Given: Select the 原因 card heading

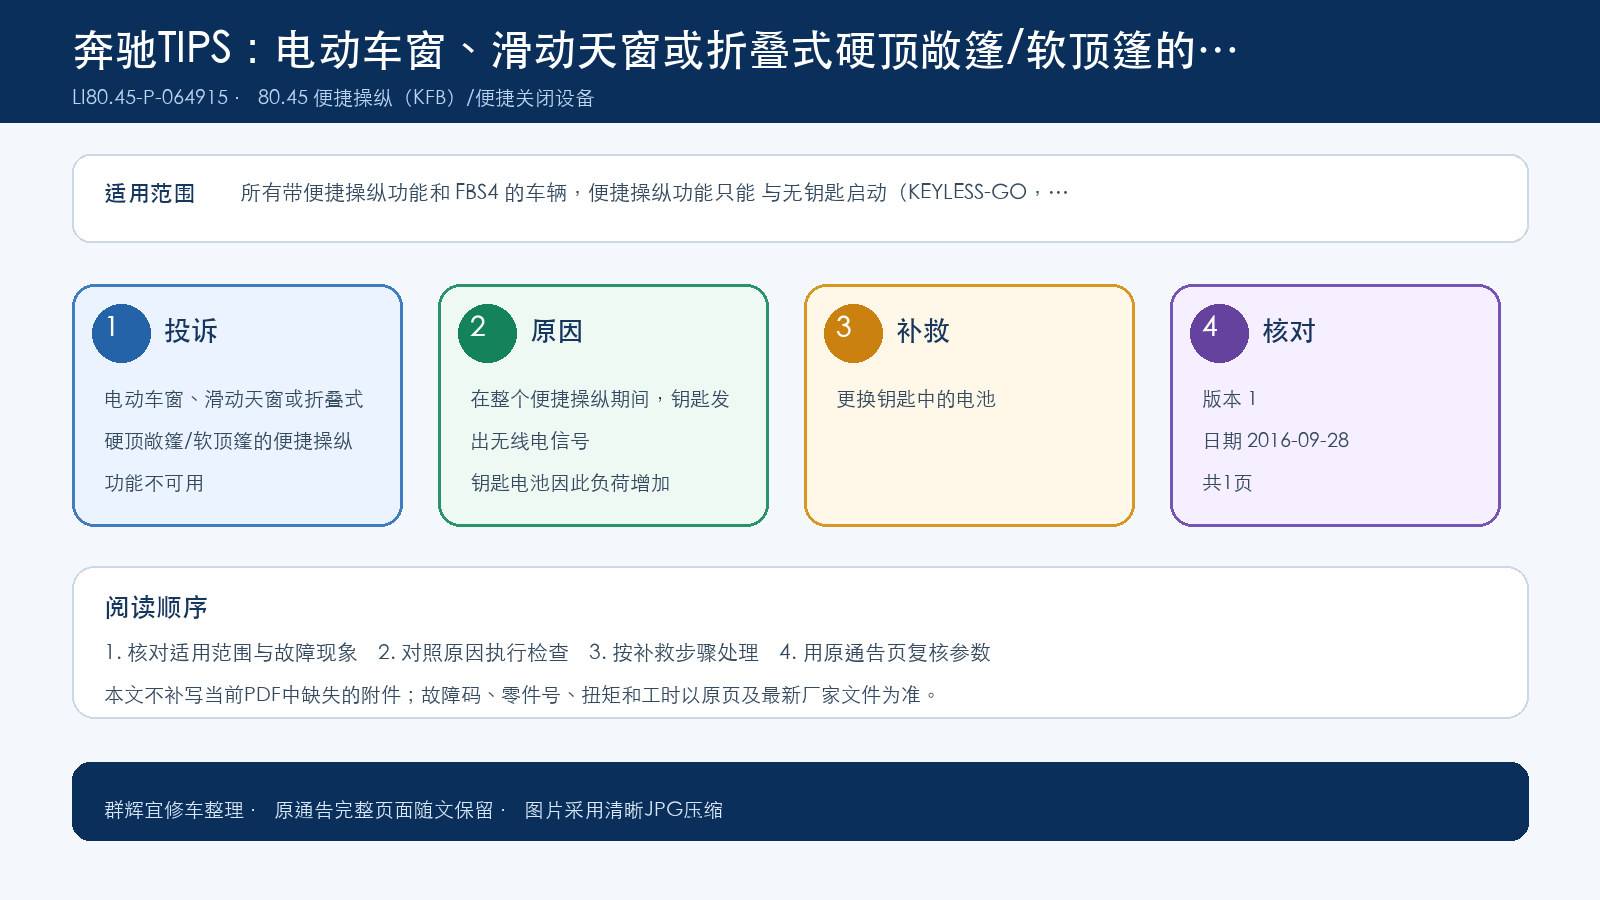Looking at the screenshot, I should click(557, 331).
